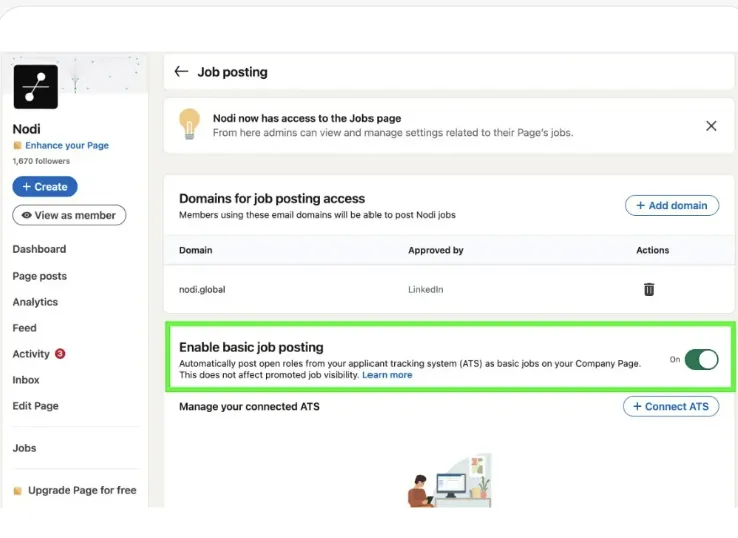The image size is (738, 538).
Task: Click the Approved by column header
Action: 435,250
